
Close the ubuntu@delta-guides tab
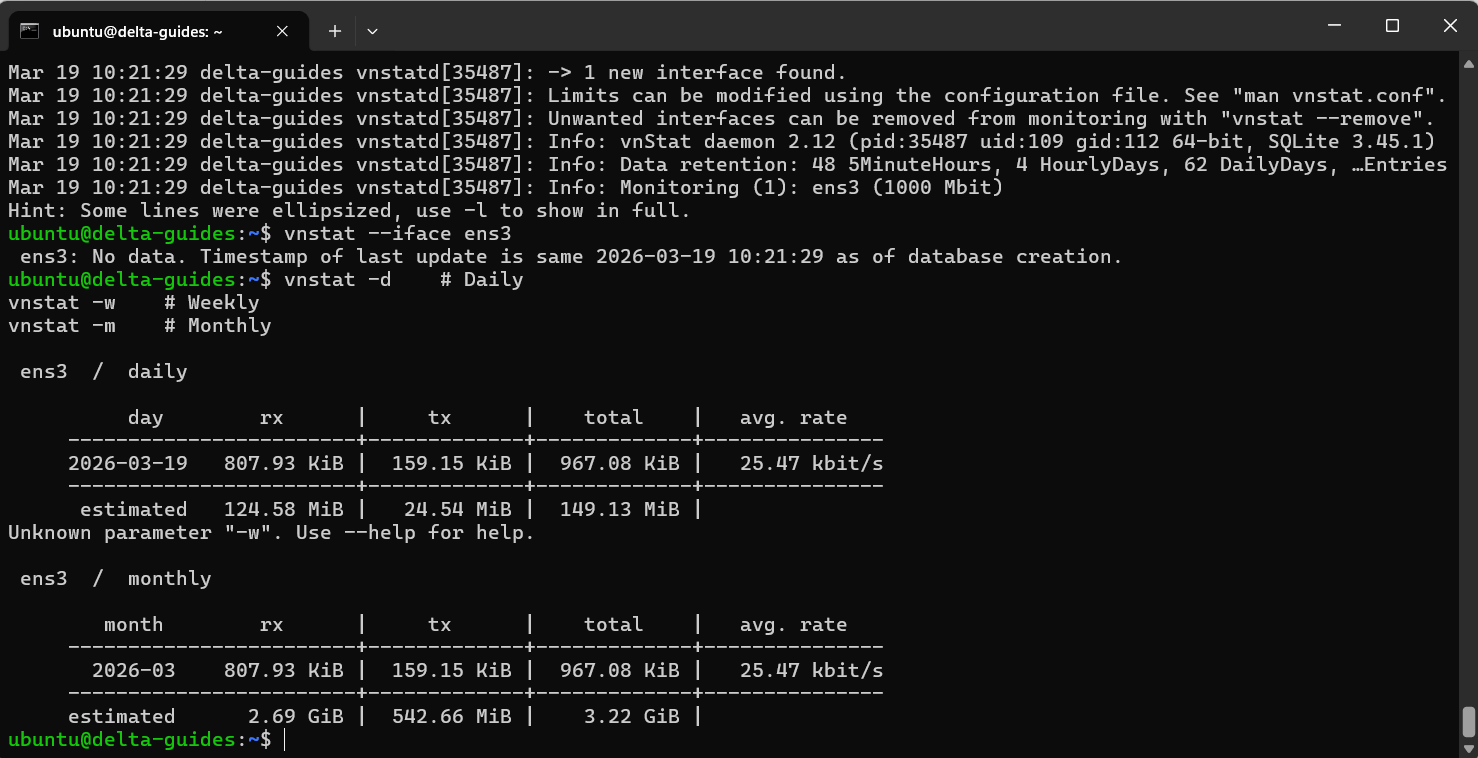tap(282, 31)
